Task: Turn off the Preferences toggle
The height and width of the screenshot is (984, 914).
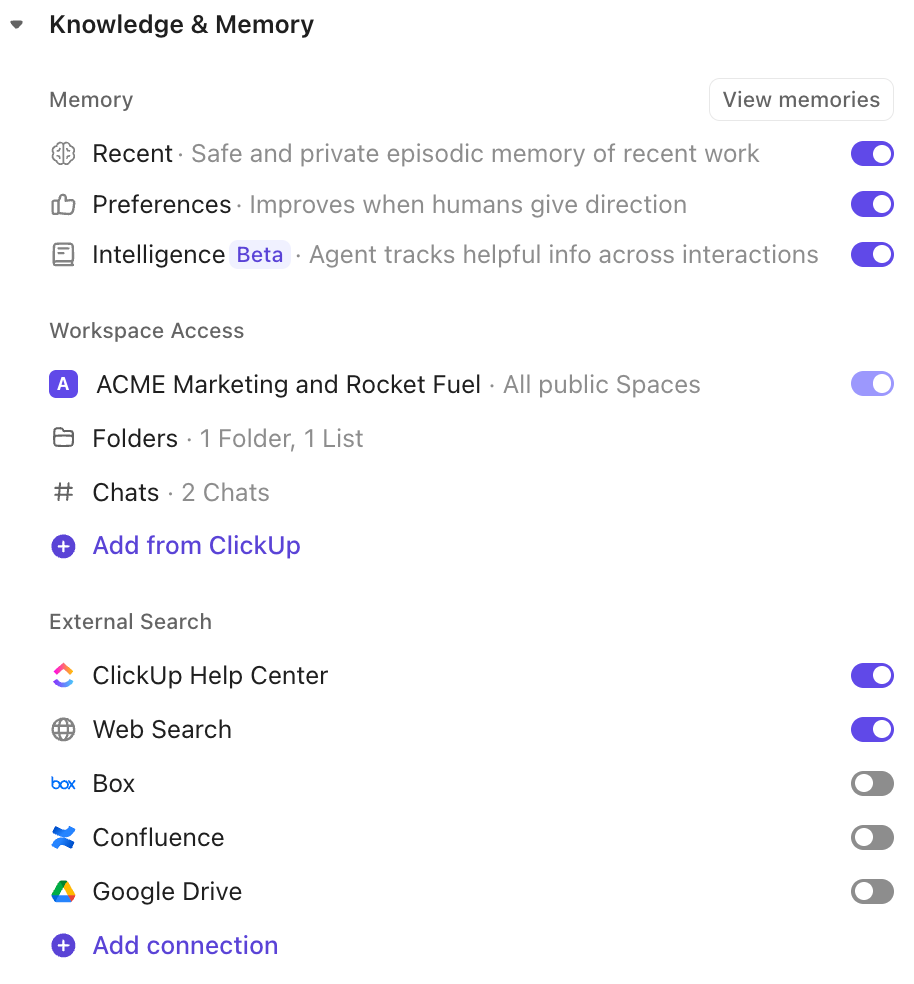Action: [x=871, y=204]
